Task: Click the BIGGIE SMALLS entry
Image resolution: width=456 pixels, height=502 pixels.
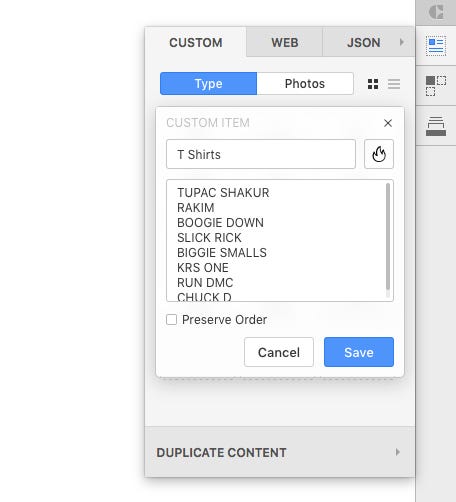Action: (222, 253)
